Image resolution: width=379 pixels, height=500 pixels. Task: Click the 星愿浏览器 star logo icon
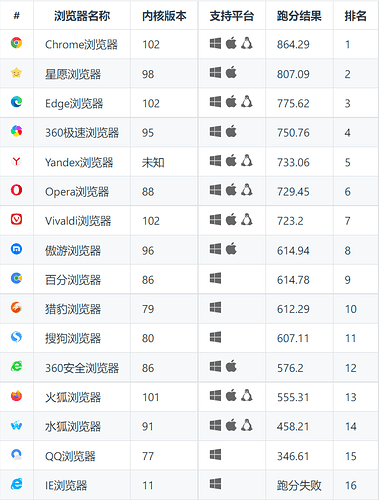[16, 72]
